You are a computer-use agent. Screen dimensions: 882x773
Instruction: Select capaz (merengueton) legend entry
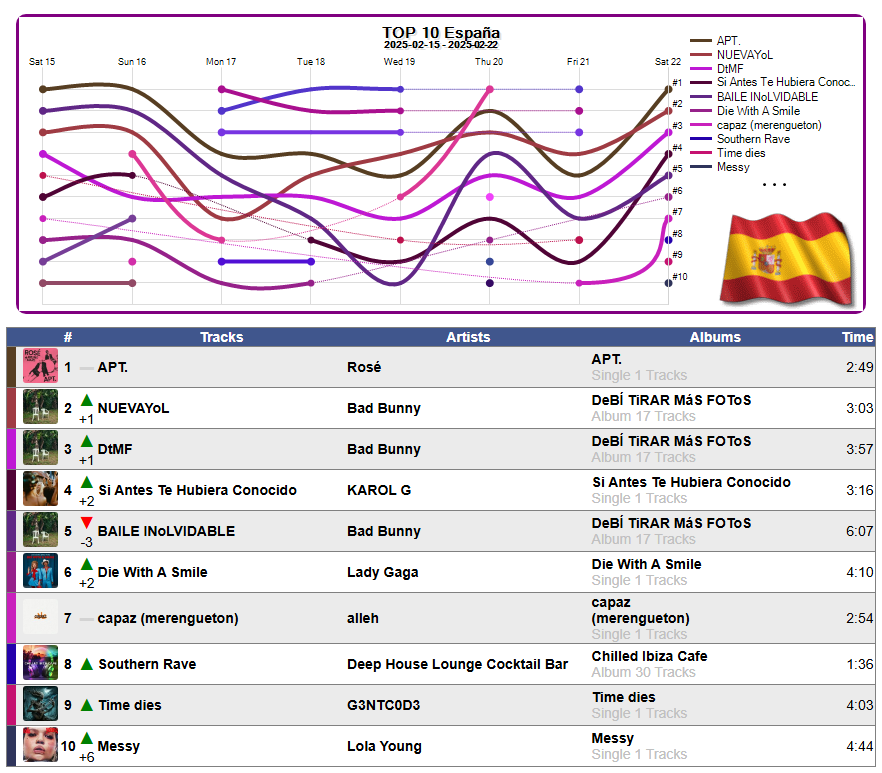(x=769, y=125)
